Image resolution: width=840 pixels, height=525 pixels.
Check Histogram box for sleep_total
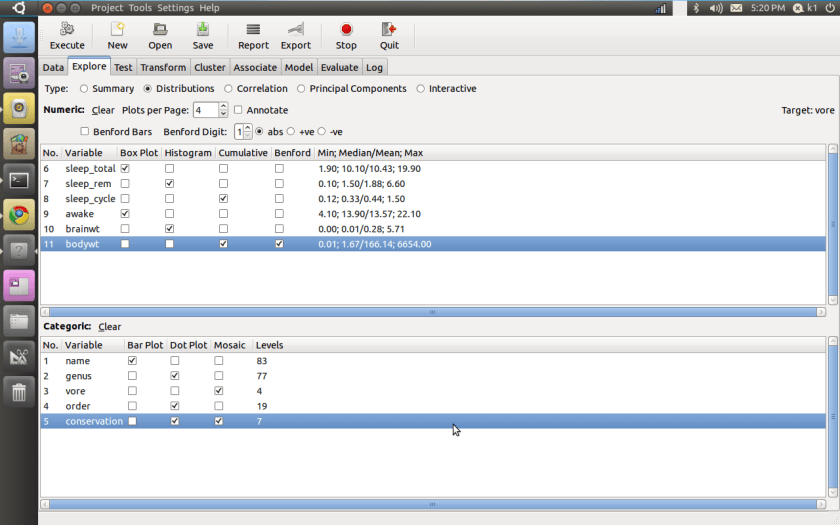(170, 169)
